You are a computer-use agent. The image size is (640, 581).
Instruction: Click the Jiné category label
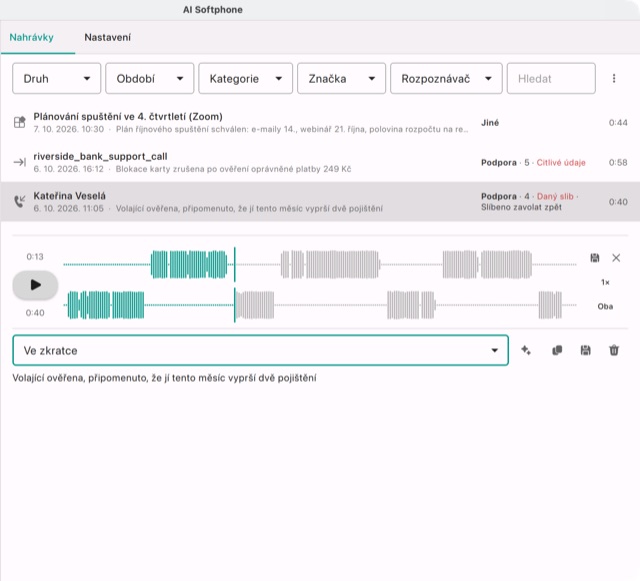490,123
